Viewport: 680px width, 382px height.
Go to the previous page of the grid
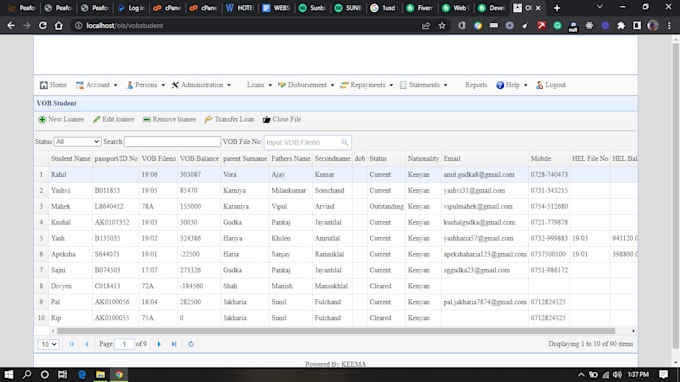86,344
